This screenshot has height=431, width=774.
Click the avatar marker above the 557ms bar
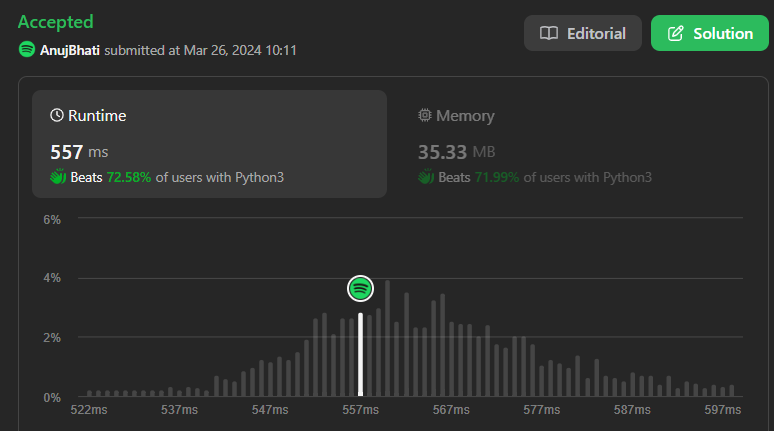point(360,288)
